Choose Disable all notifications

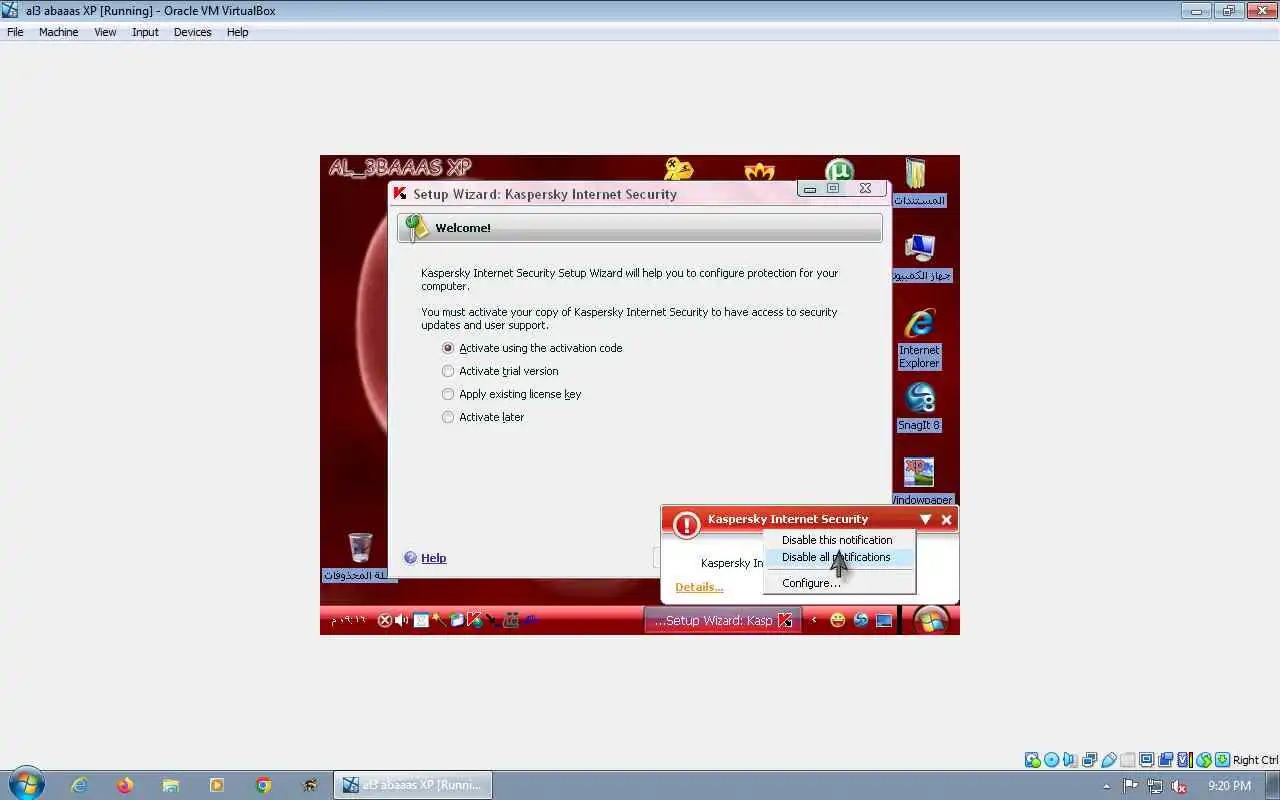pos(836,557)
